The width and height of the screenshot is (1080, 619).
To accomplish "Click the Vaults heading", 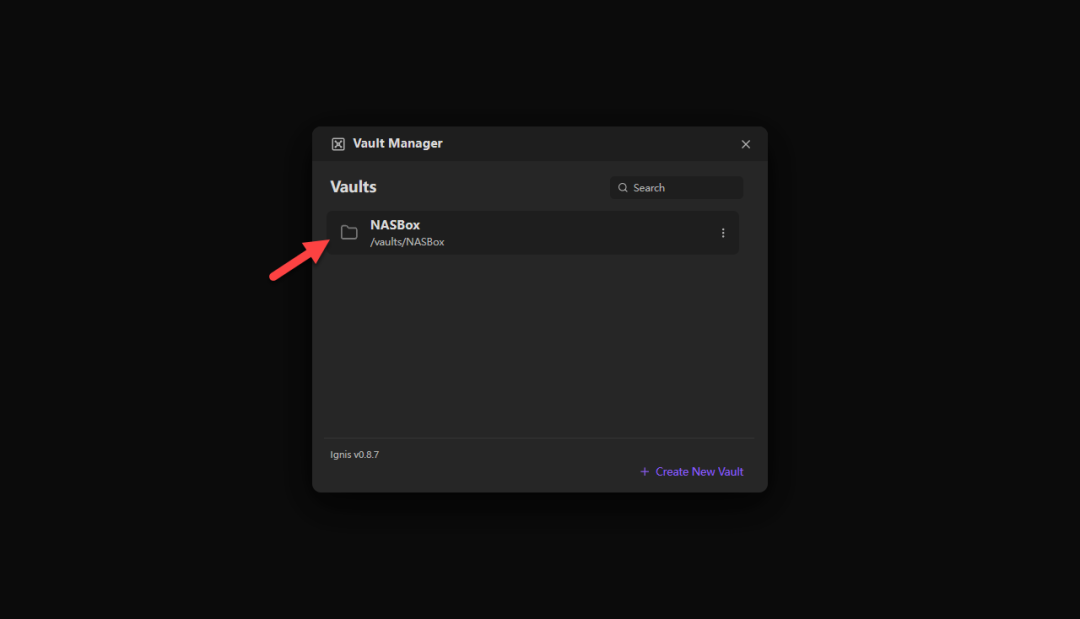I will coord(353,187).
